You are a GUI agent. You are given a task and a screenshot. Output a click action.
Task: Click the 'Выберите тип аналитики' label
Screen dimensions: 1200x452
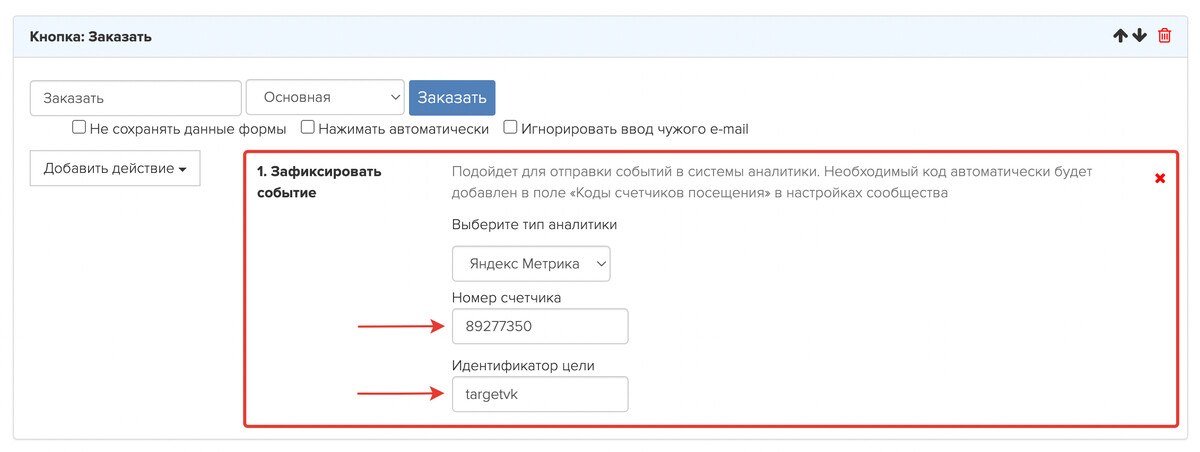click(534, 224)
